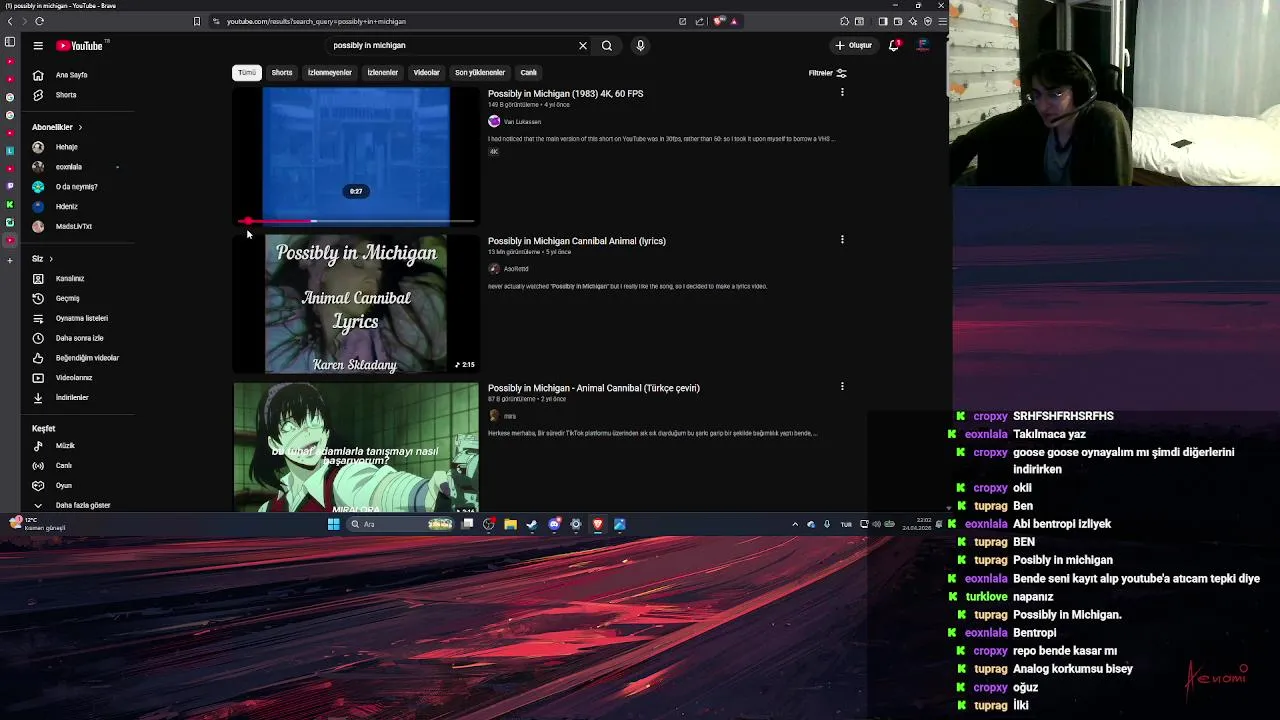Select the İzlenenler filter chip
The height and width of the screenshot is (720, 1280).
tap(383, 72)
